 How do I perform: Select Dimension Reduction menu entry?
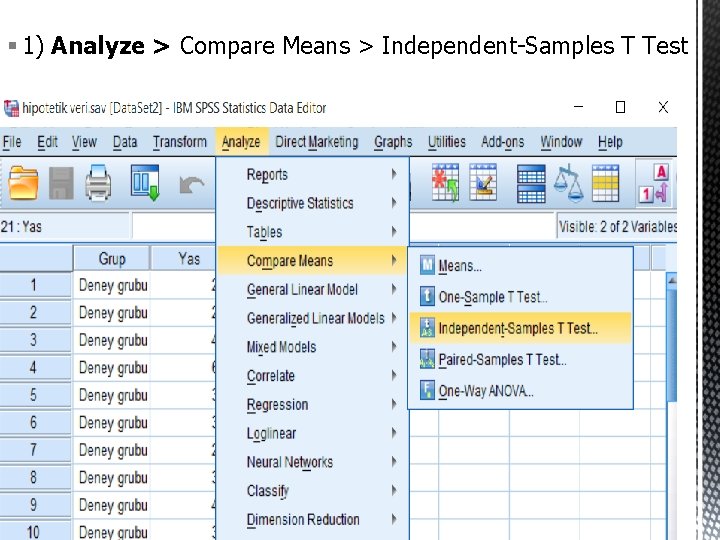[312, 519]
